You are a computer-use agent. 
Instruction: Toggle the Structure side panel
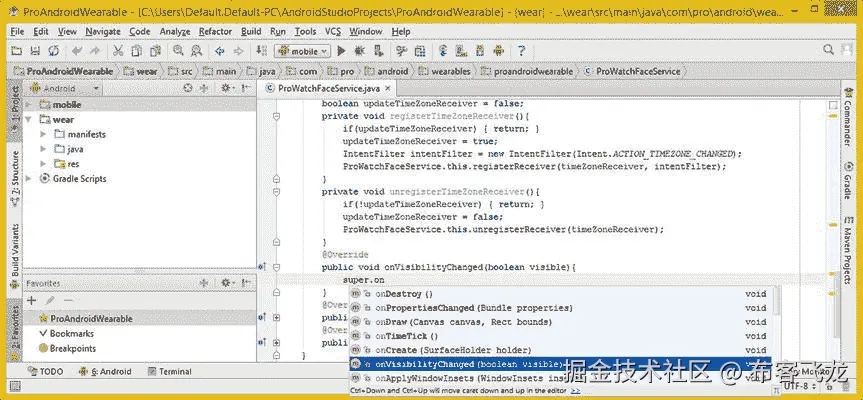[15, 179]
